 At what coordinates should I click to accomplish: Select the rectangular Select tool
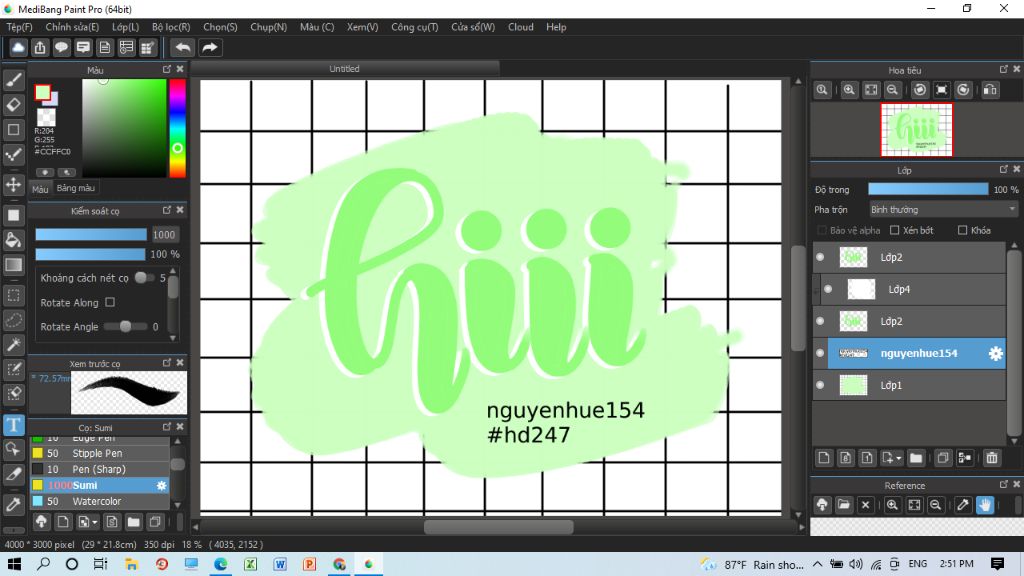pyautogui.click(x=14, y=295)
